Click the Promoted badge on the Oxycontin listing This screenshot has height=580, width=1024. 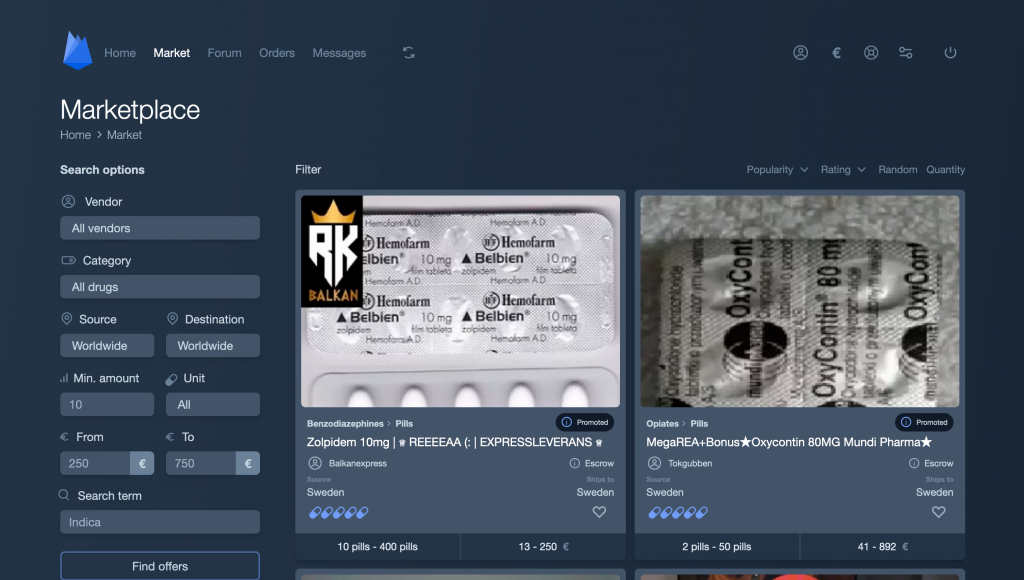(924, 423)
